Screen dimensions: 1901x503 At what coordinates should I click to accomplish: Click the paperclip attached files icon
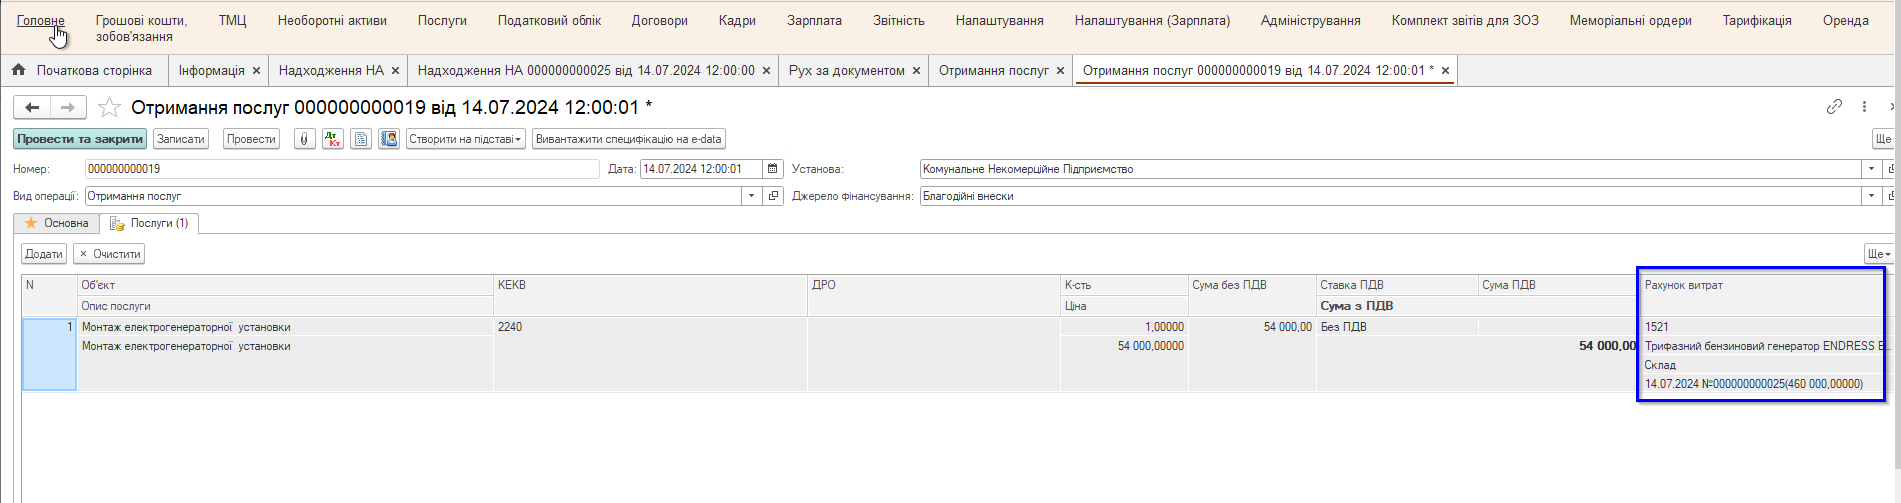304,139
